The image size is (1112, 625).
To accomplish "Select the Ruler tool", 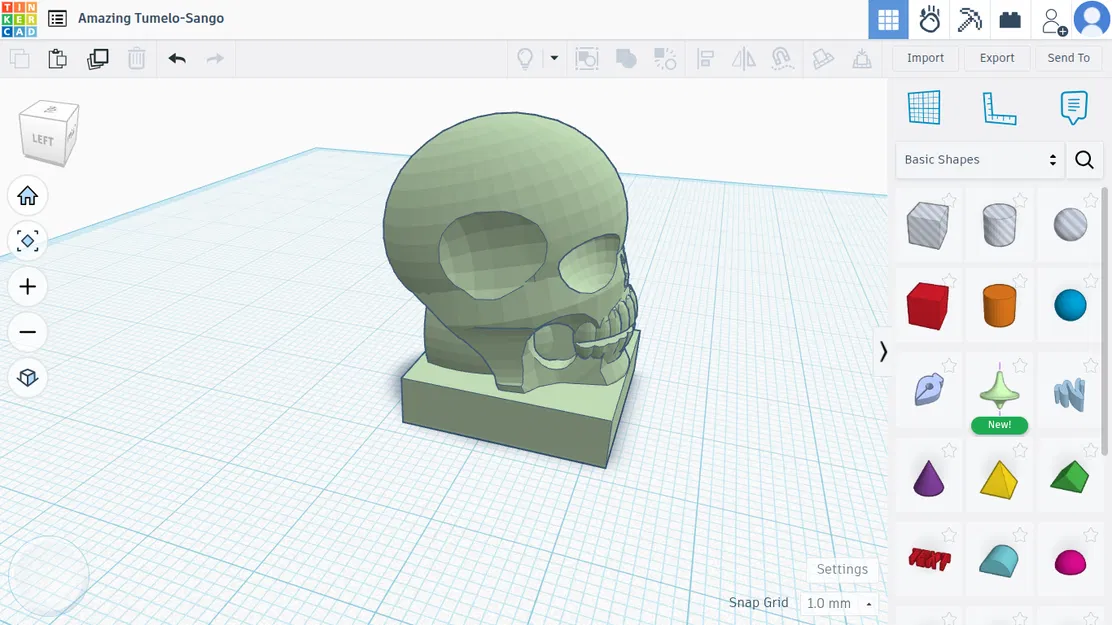I will (x=1000, y=107).
